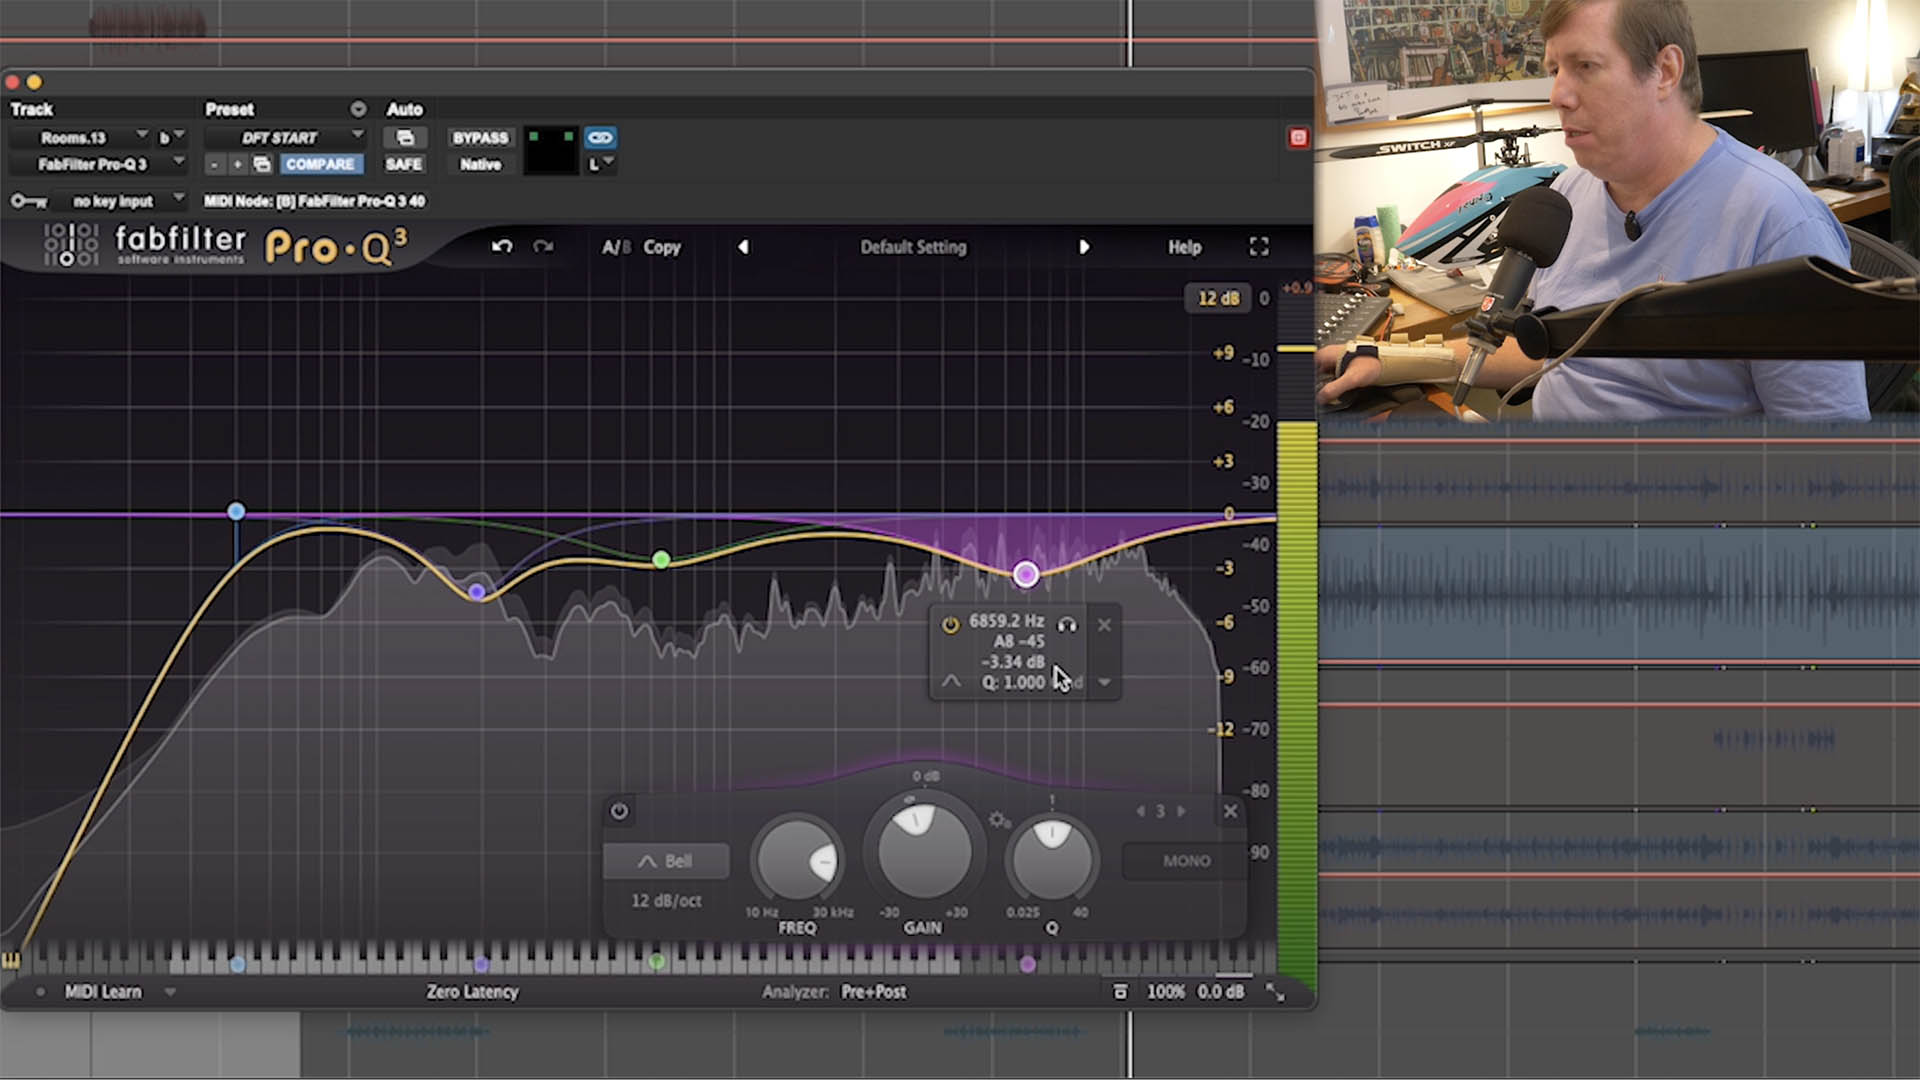The height and width of the screenshot is (1080, 1920).
Task: Toggle band enable power in controls panel
Action: pyautogui.click(x=619, y=811)
